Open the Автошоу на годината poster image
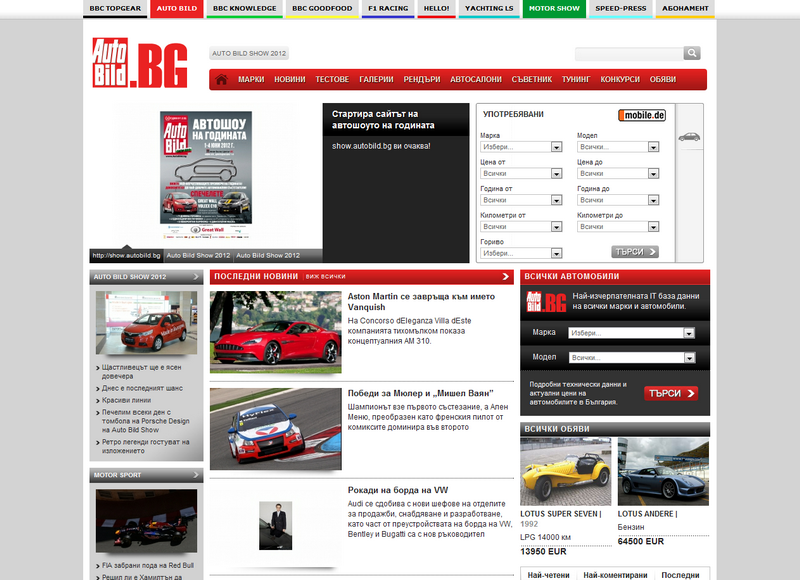The height and width of the screenshot is (580, 800). click(206, 174)
